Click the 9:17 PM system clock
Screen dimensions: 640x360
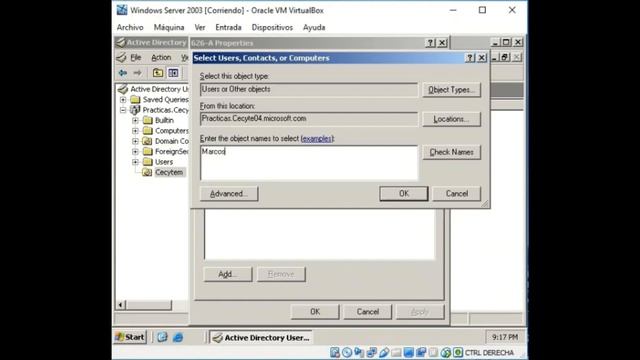click(505, 337)
